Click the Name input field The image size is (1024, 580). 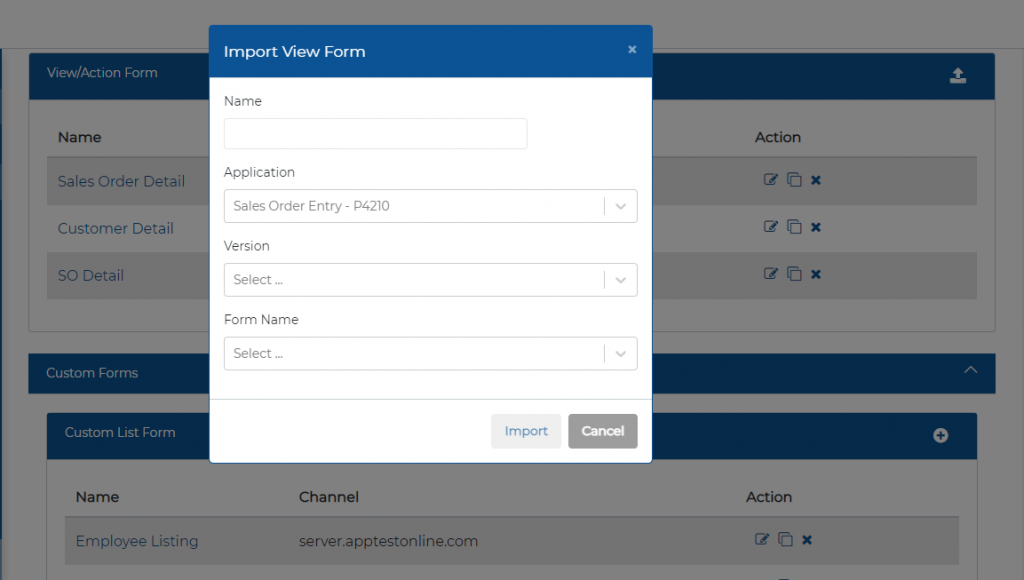(375, 134)
